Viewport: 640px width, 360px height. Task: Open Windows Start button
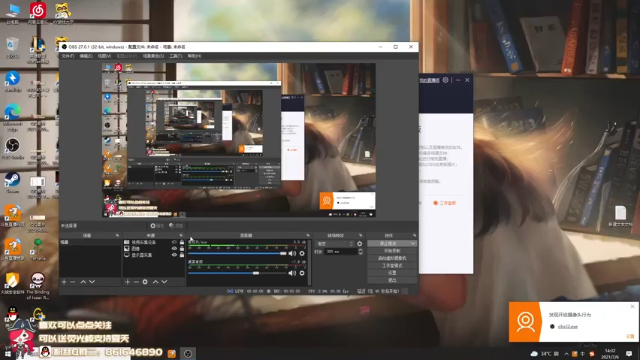[7, 353]
